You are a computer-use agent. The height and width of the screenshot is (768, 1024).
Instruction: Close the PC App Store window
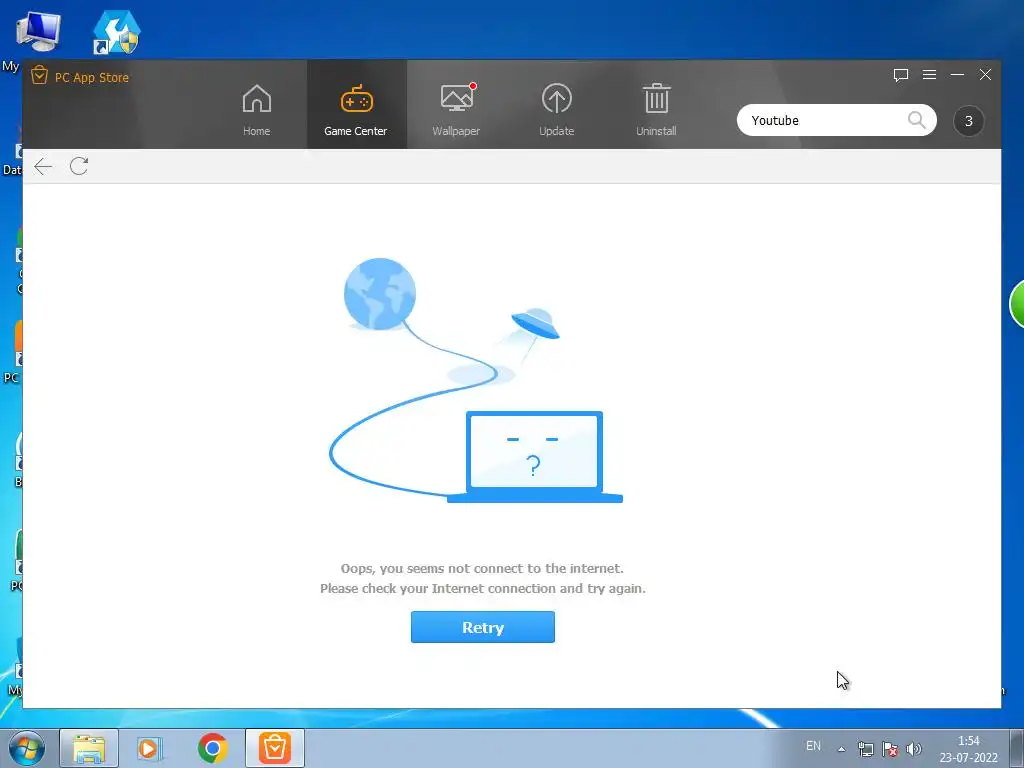(x=985, y=75)
